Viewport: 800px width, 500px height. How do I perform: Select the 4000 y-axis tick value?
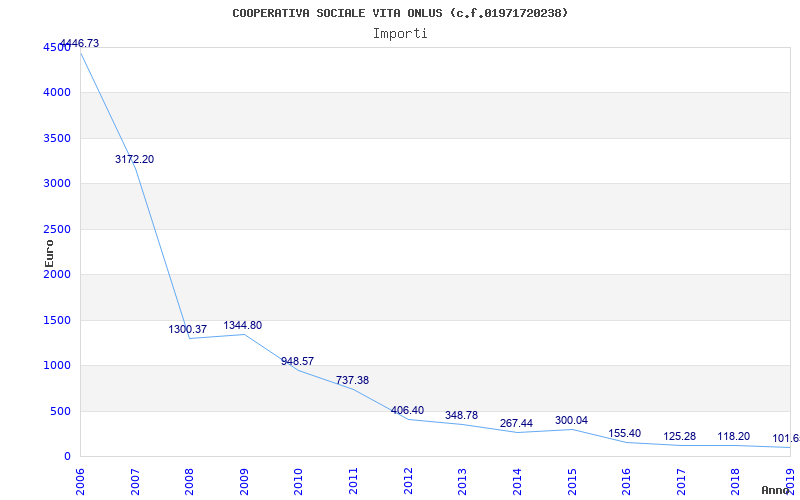point(56,92)
